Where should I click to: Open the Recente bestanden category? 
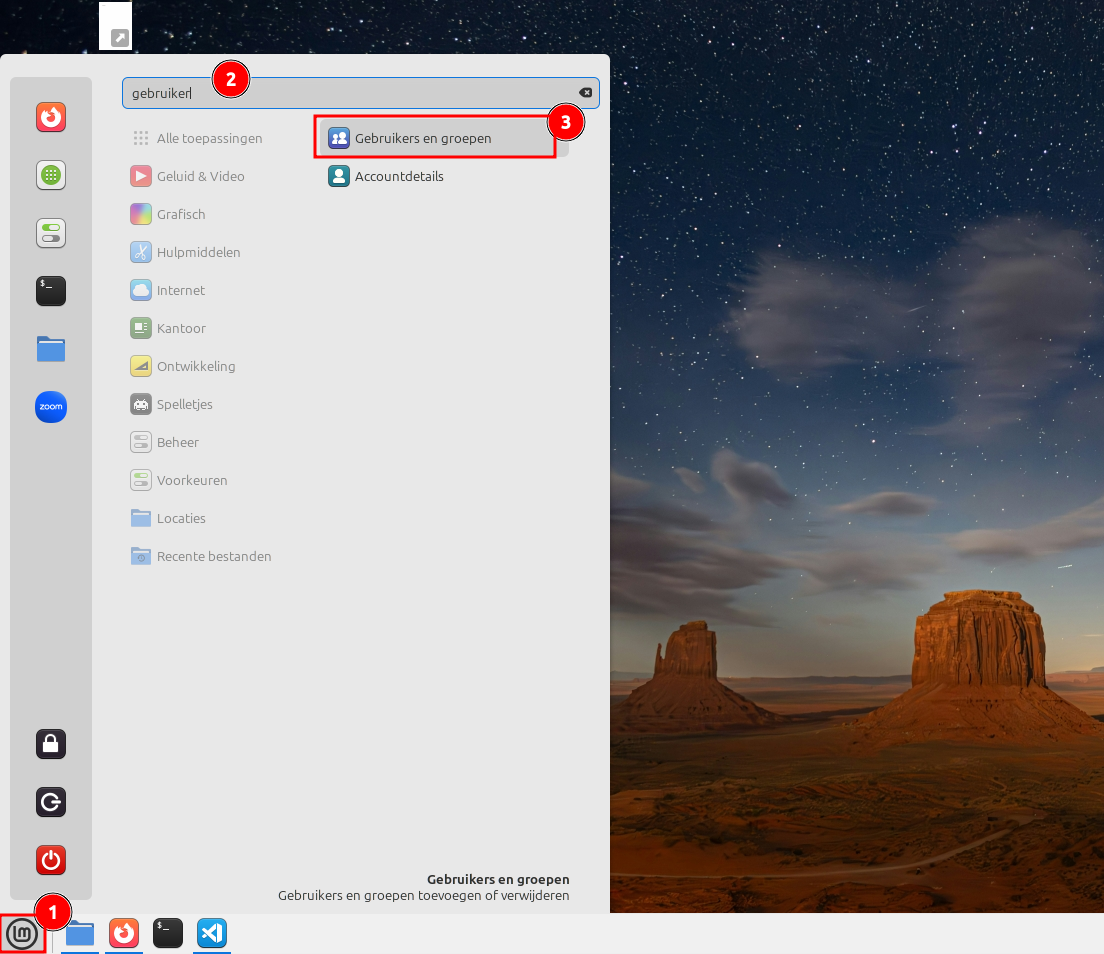pos(215,556)
